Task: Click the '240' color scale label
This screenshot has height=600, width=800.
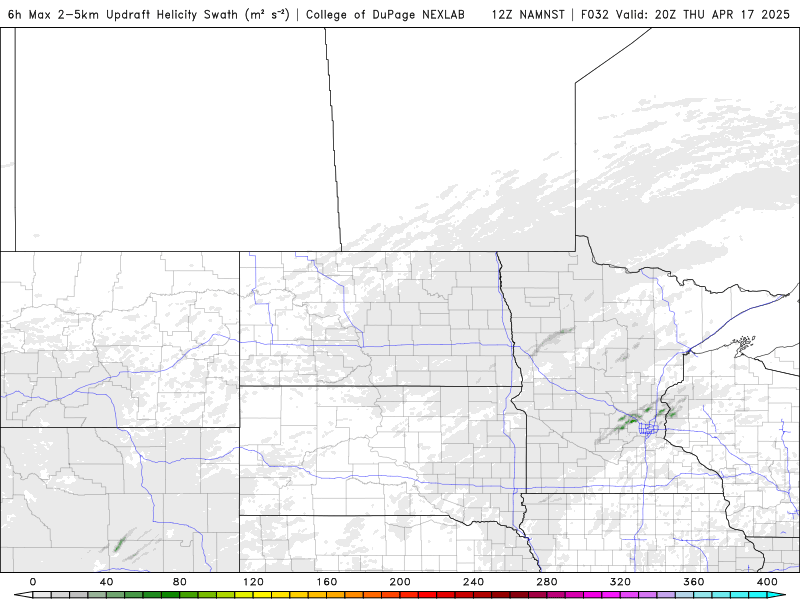Action: click(x=473, y=582)
